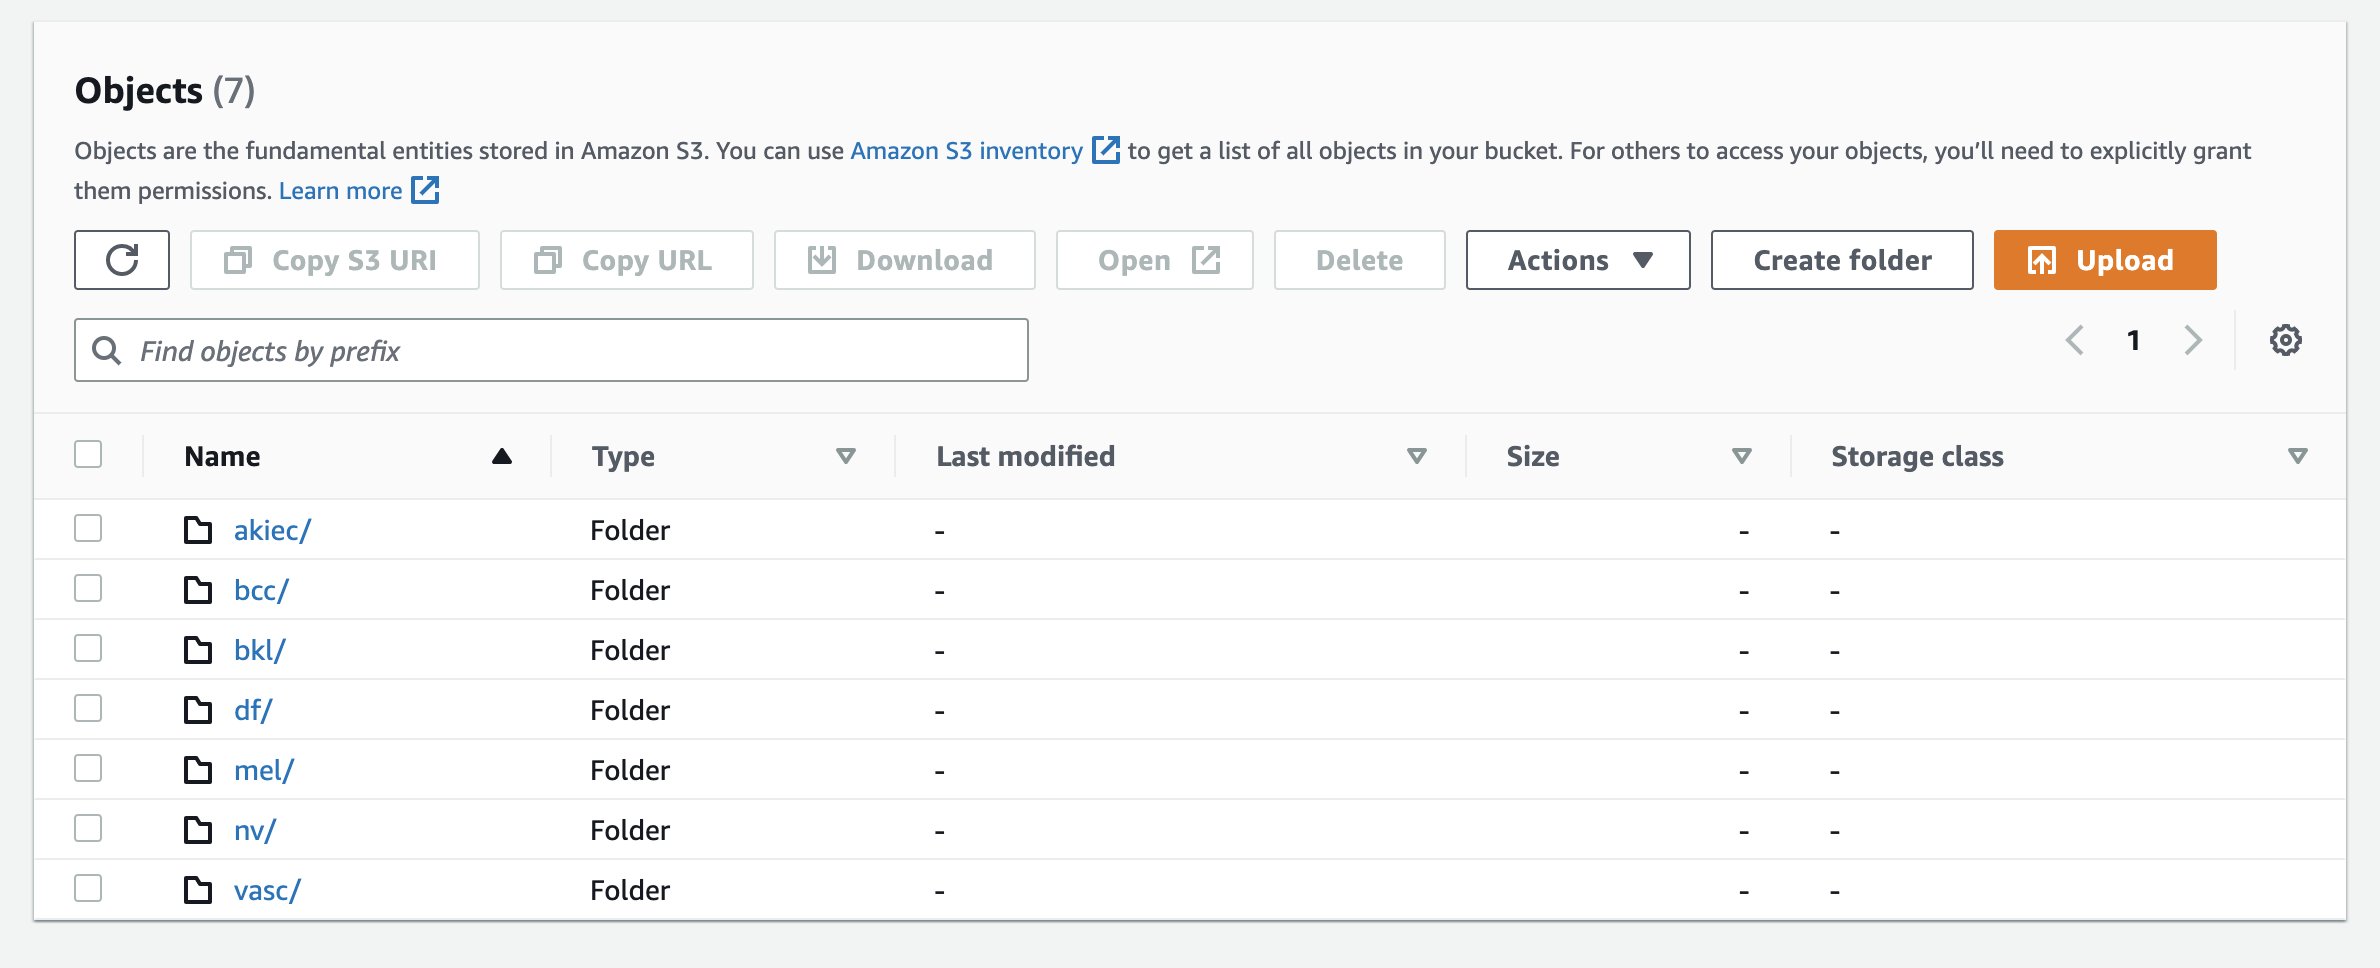Sort by Type column arrow
The width and height of the screenshot is (2380, 968).
(x=846, y=456)
